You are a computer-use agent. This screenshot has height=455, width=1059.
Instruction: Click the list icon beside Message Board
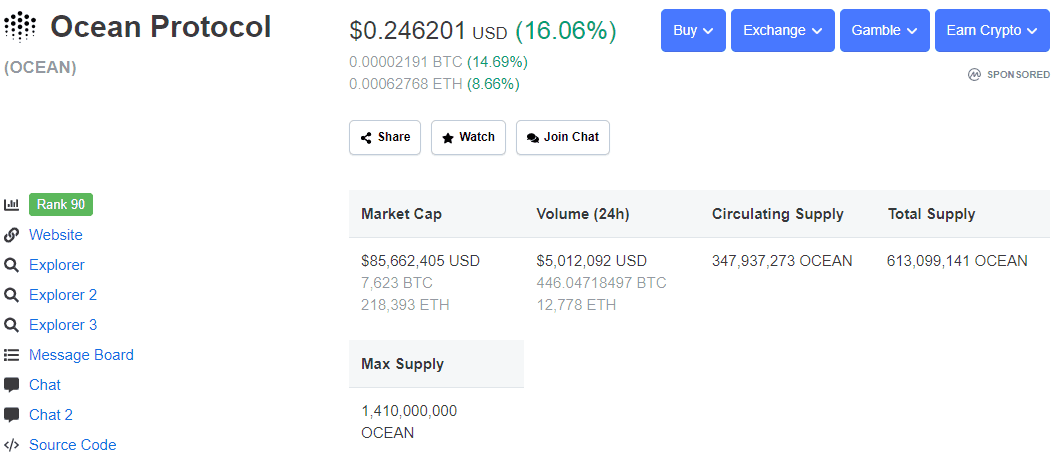(12, 355)
